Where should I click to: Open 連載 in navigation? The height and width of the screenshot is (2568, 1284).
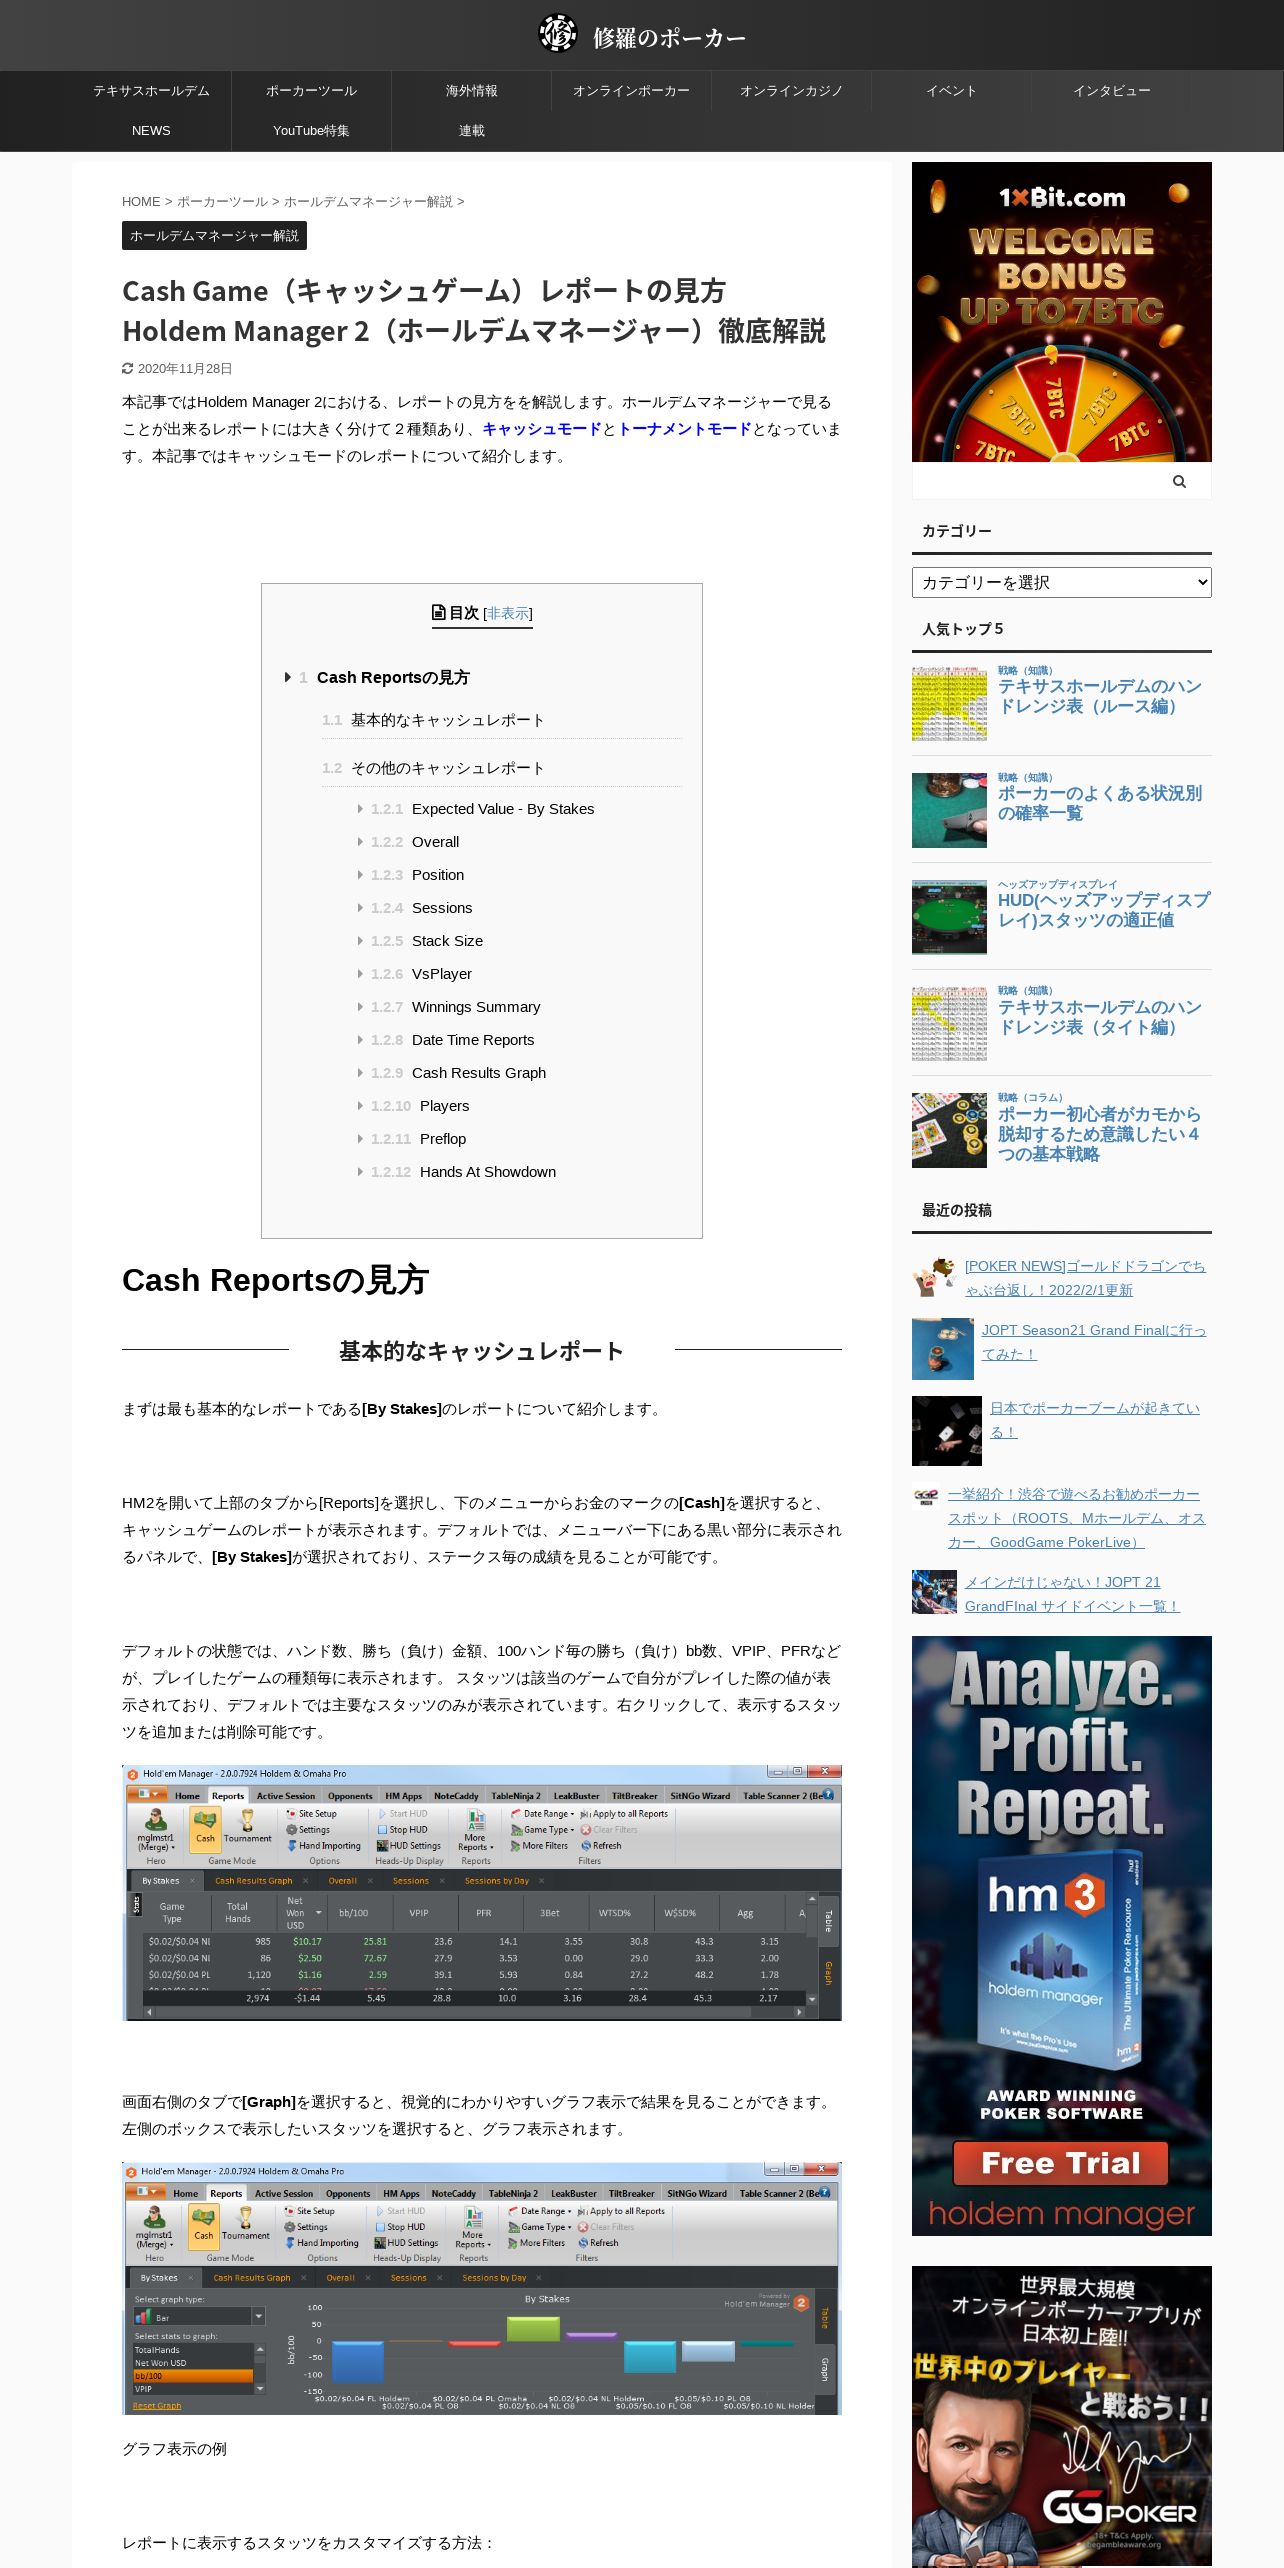(471, 131)
